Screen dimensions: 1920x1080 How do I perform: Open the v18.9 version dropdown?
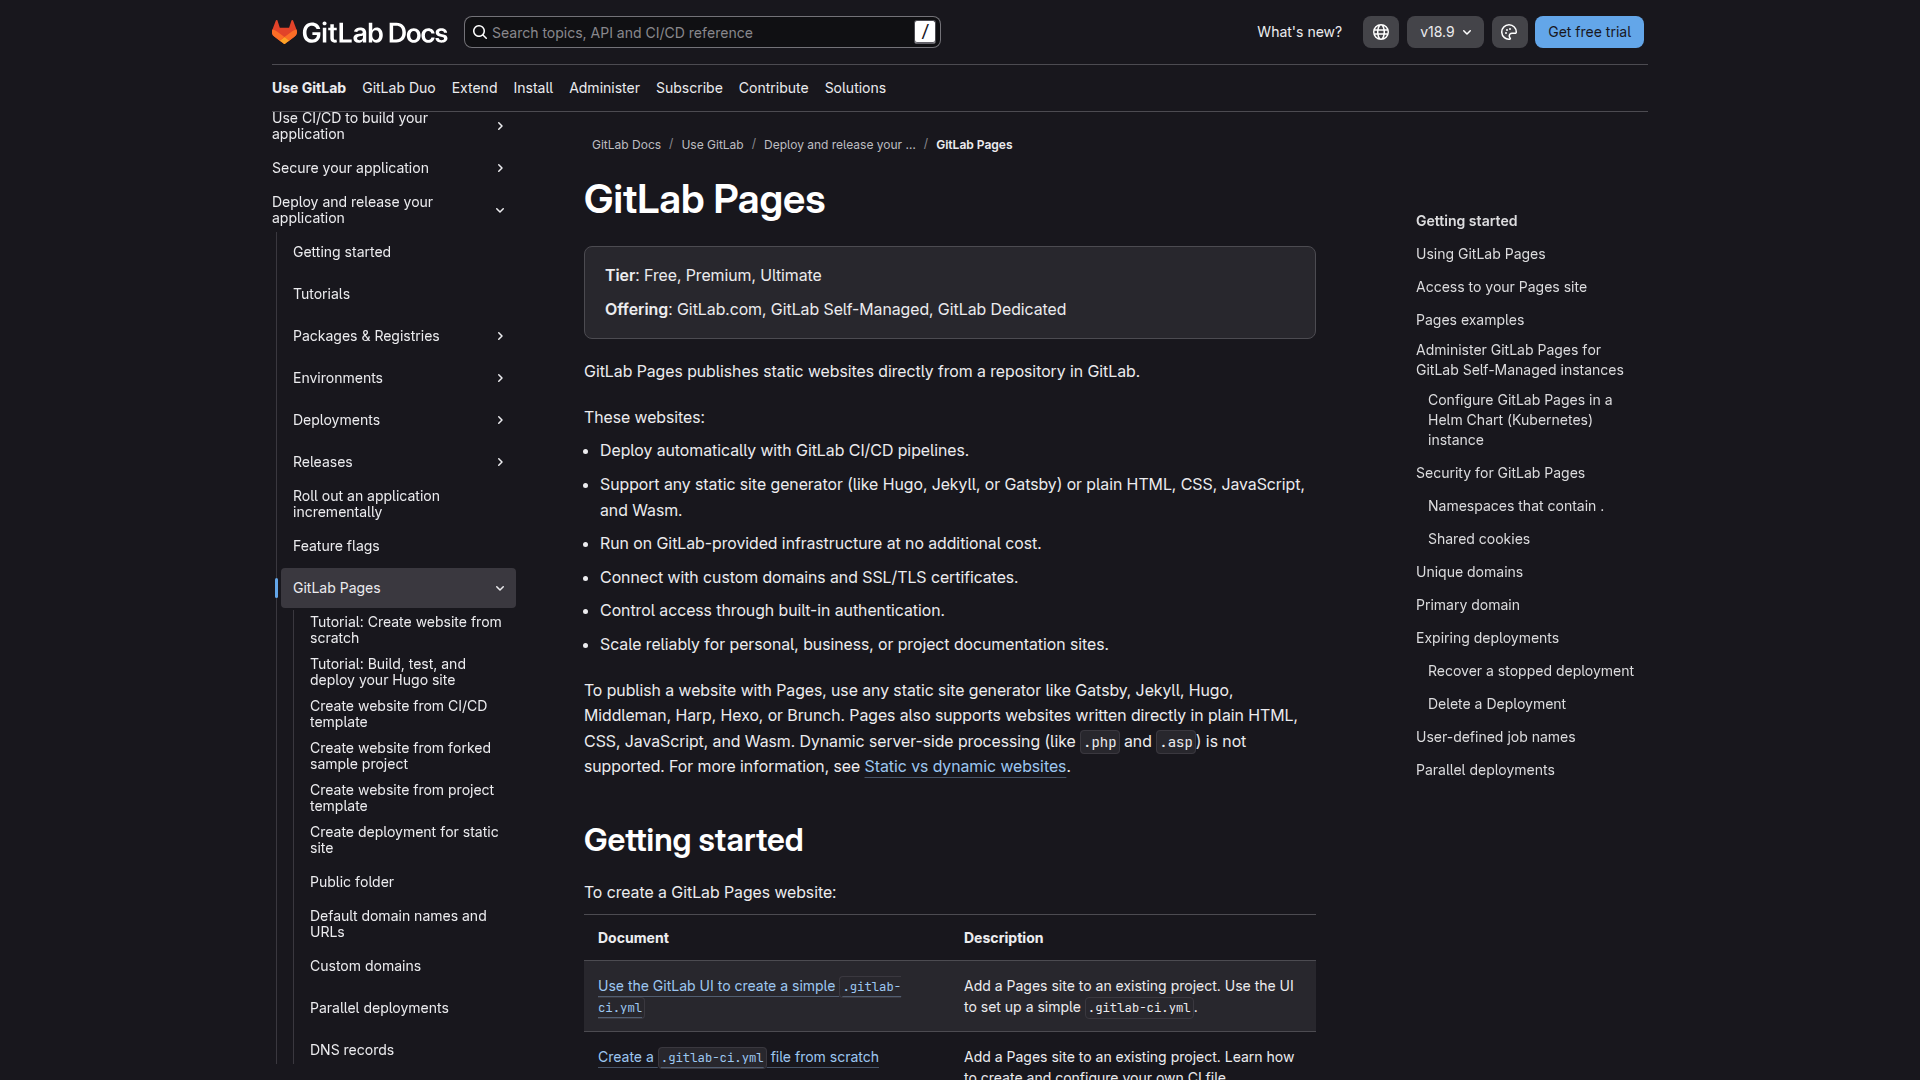(x=1445, y=32)
